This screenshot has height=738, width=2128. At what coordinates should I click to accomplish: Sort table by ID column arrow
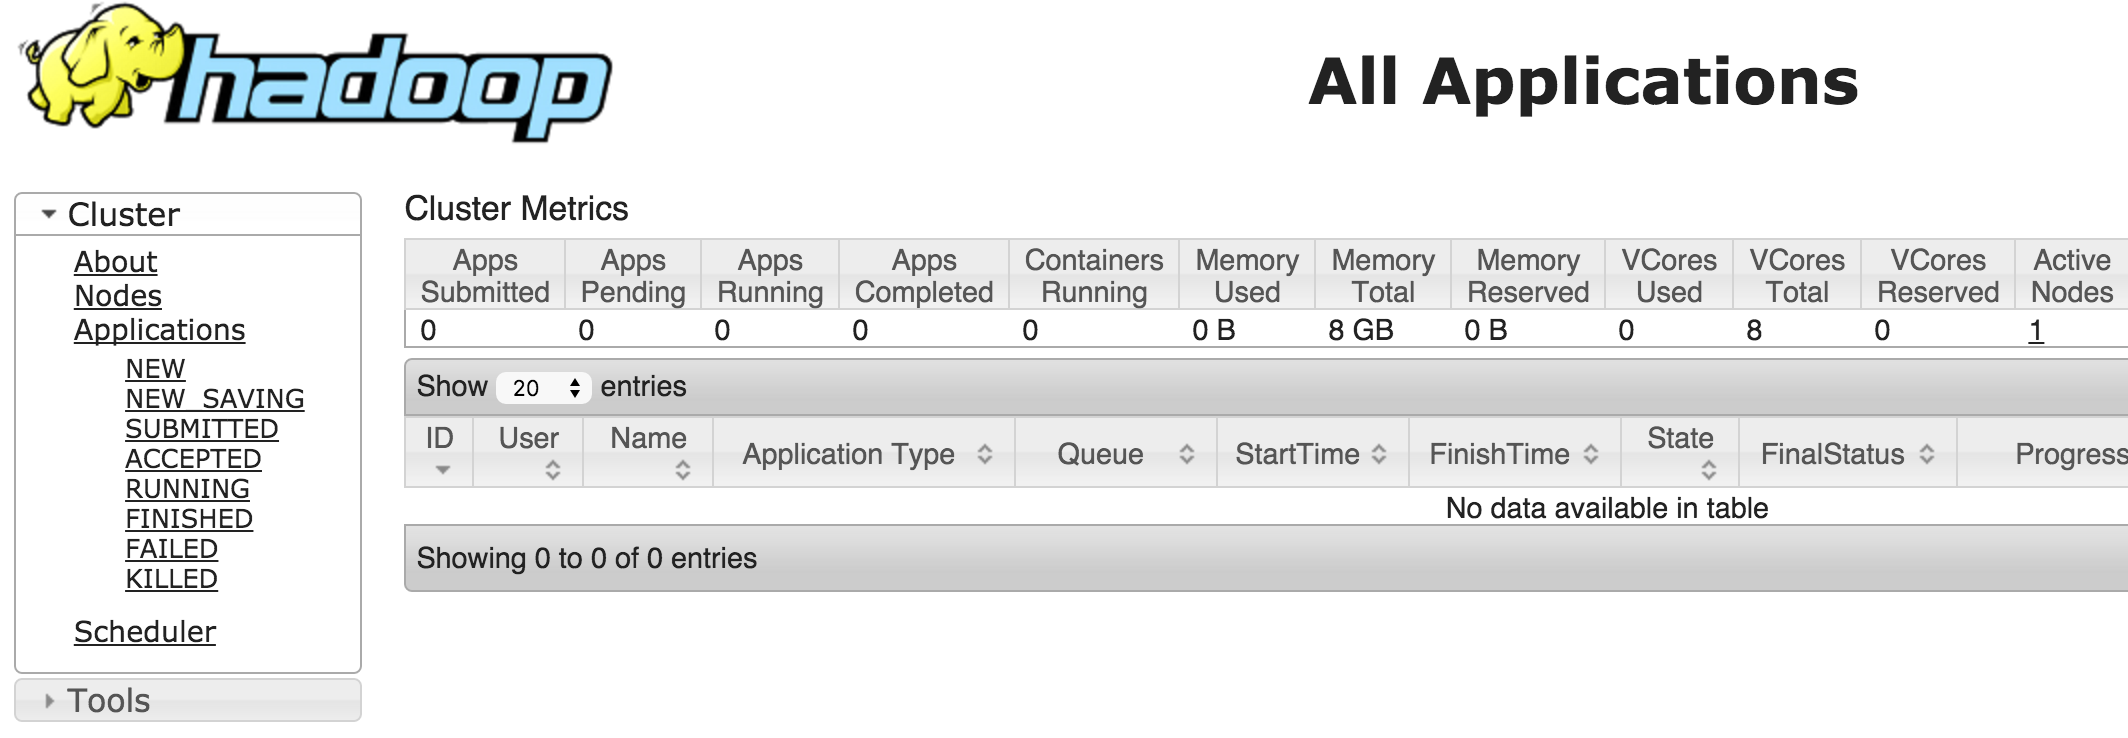click(442, 470)
